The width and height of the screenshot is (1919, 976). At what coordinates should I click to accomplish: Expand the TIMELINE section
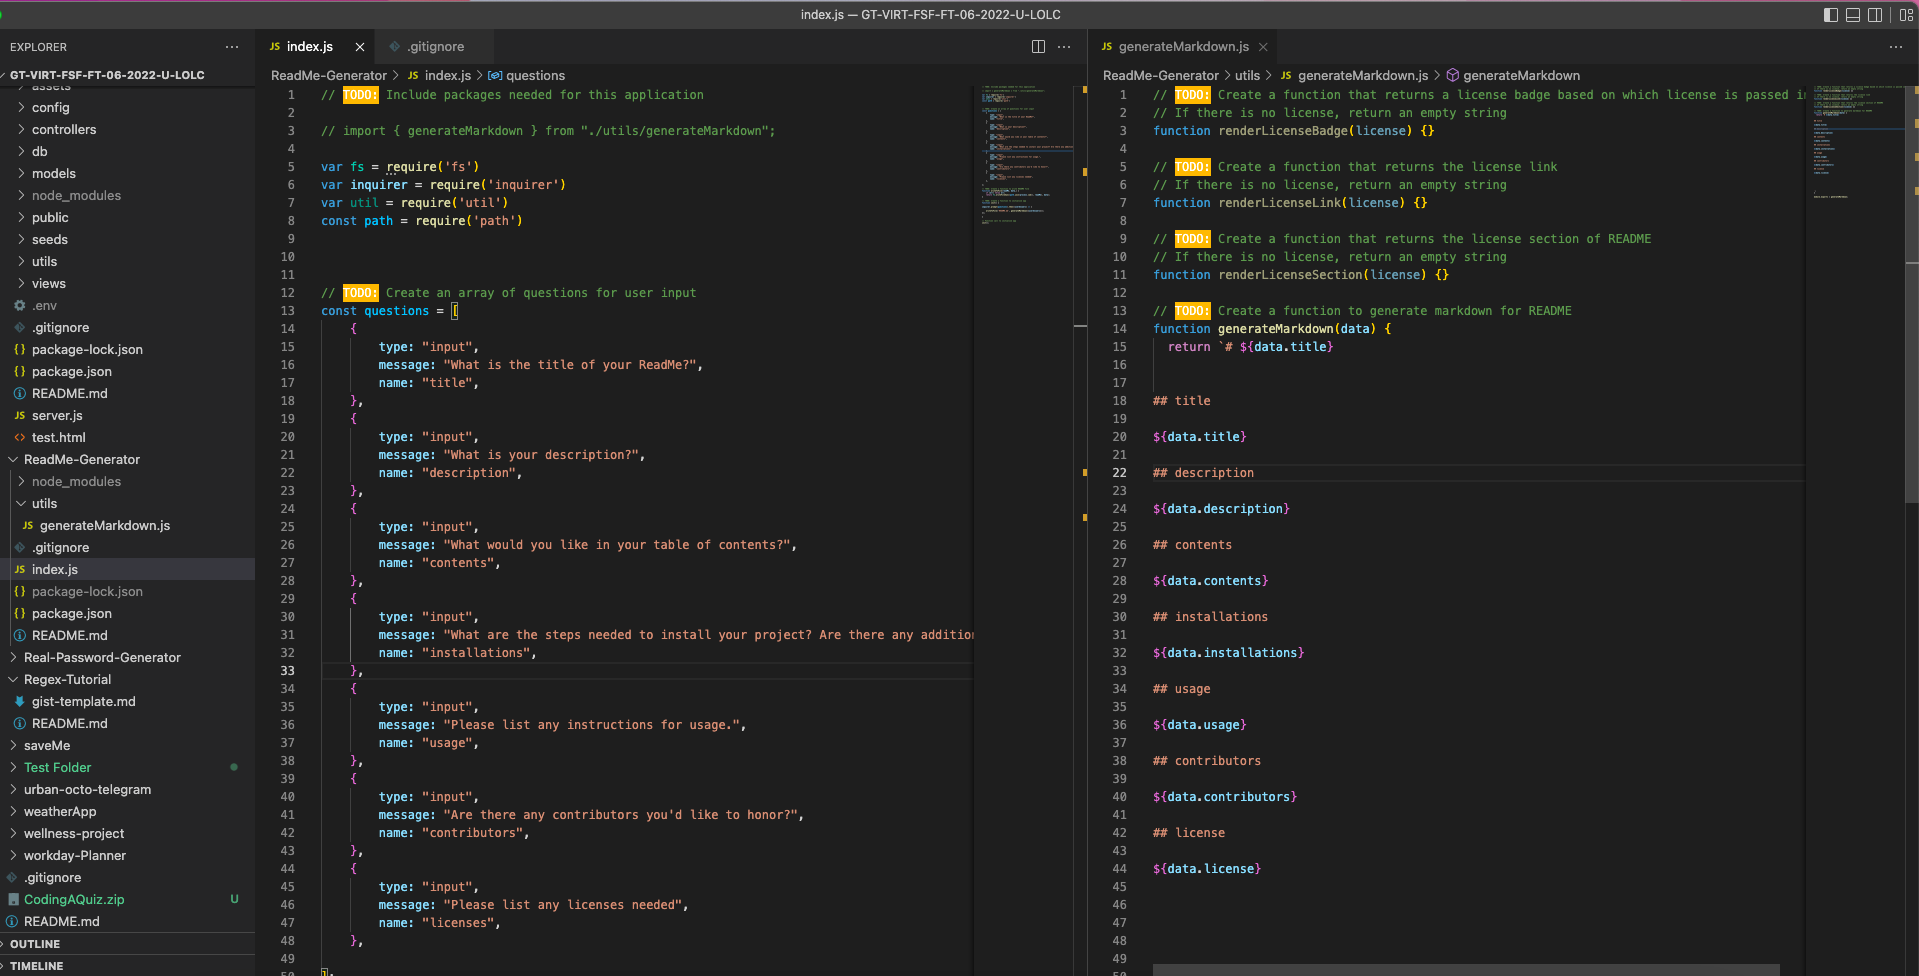click(35, 965)
